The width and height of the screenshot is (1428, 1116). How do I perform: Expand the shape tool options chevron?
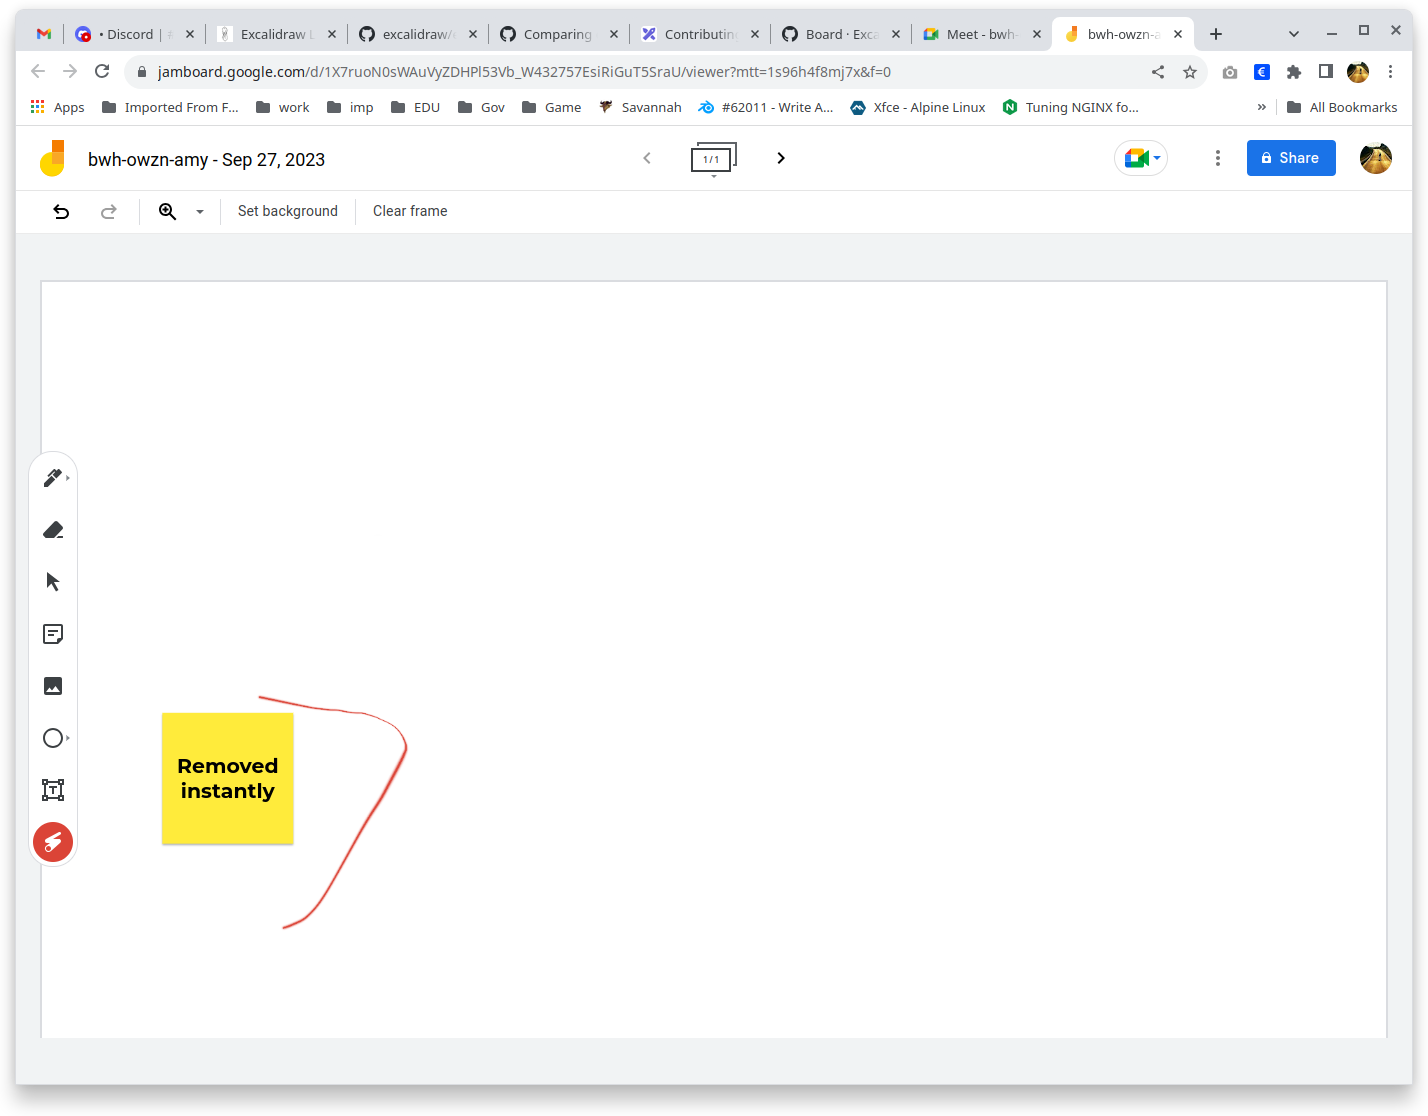click(68, 737)
